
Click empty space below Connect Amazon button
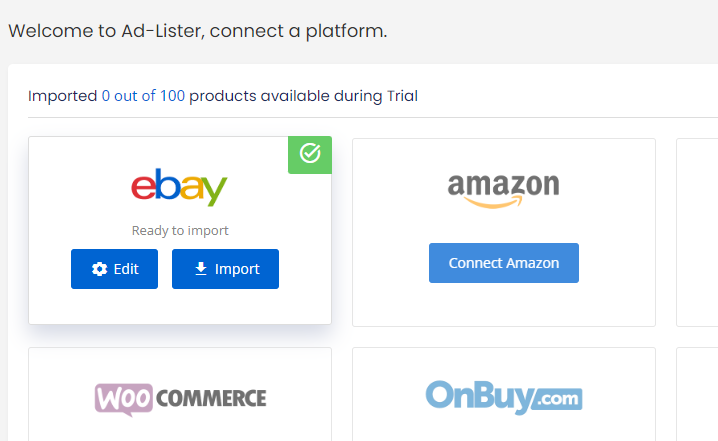tap(504, 305)
